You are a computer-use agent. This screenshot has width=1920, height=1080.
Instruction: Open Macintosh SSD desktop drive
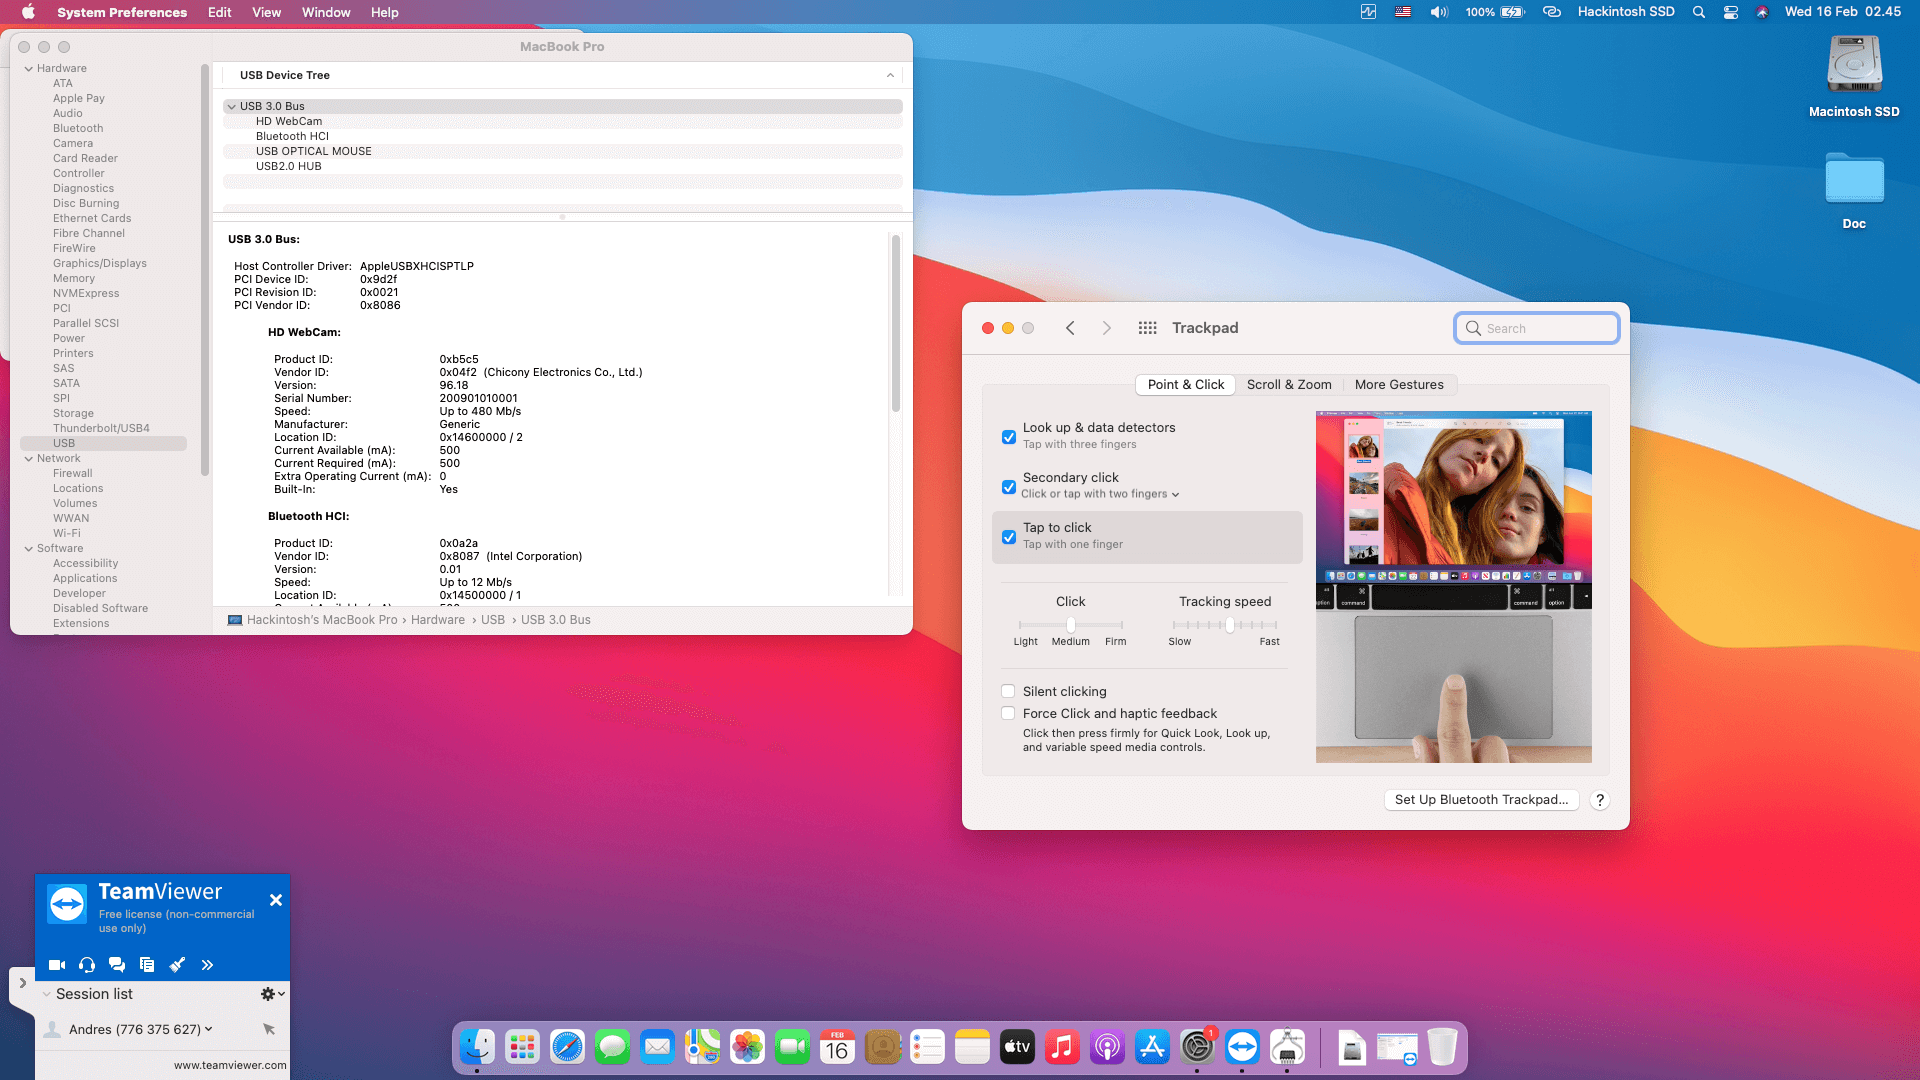1854,78
